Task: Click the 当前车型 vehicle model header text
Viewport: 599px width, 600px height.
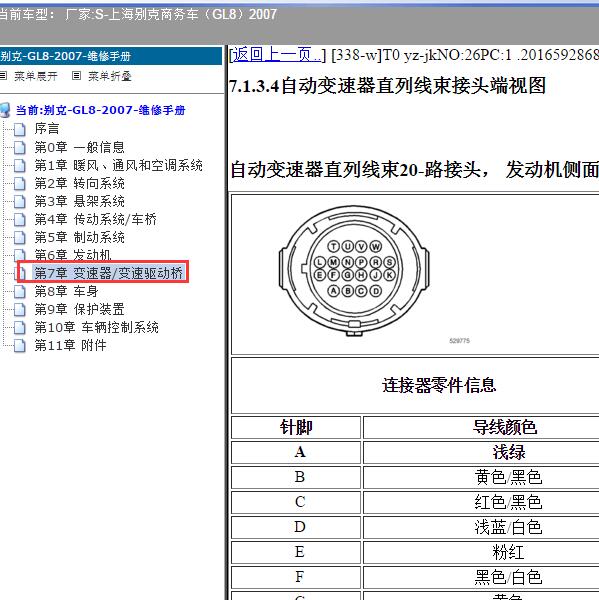Action: point(138,15)
